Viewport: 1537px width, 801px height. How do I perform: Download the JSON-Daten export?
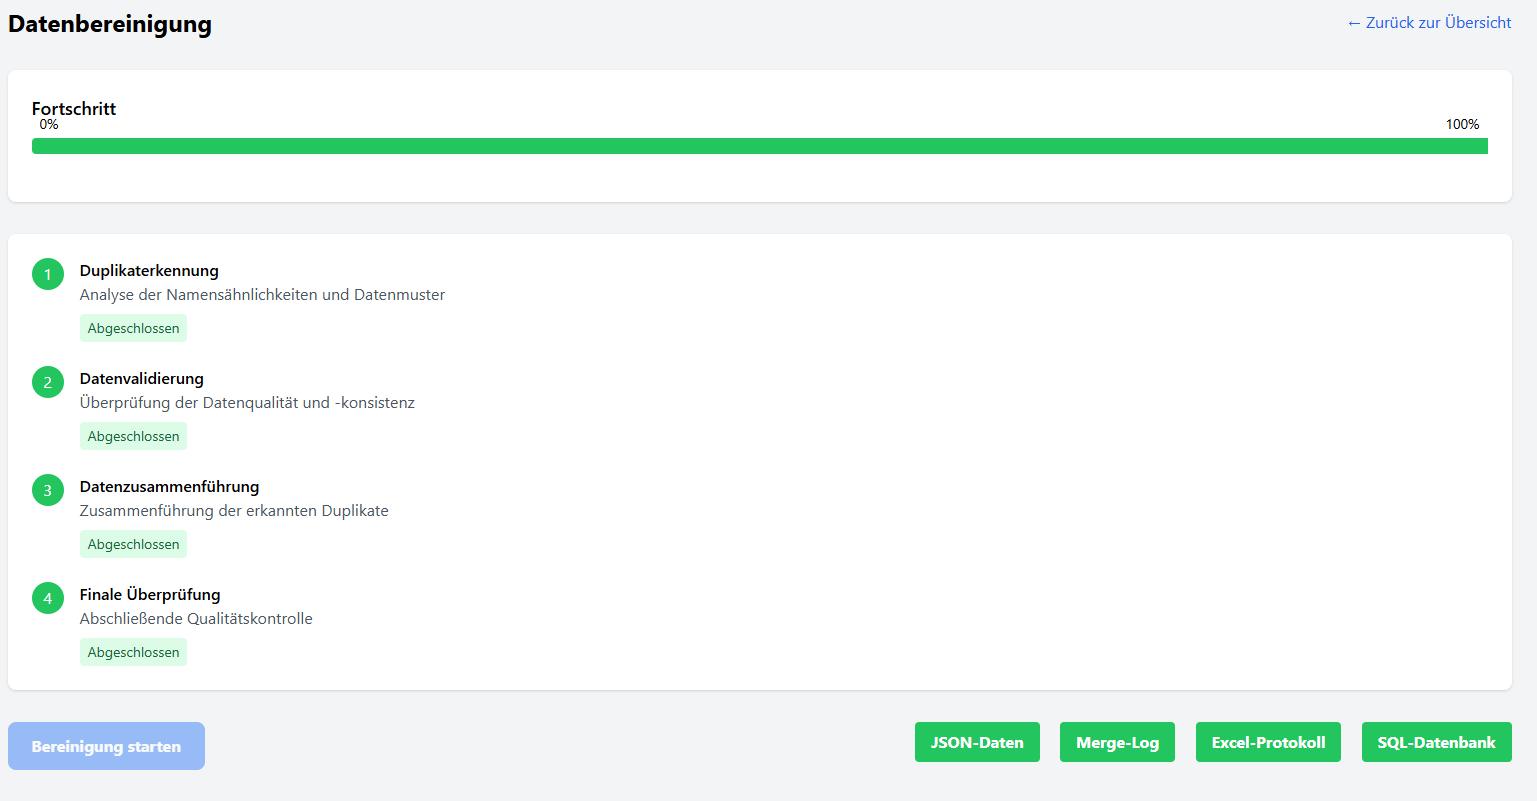tap(977, 742)
